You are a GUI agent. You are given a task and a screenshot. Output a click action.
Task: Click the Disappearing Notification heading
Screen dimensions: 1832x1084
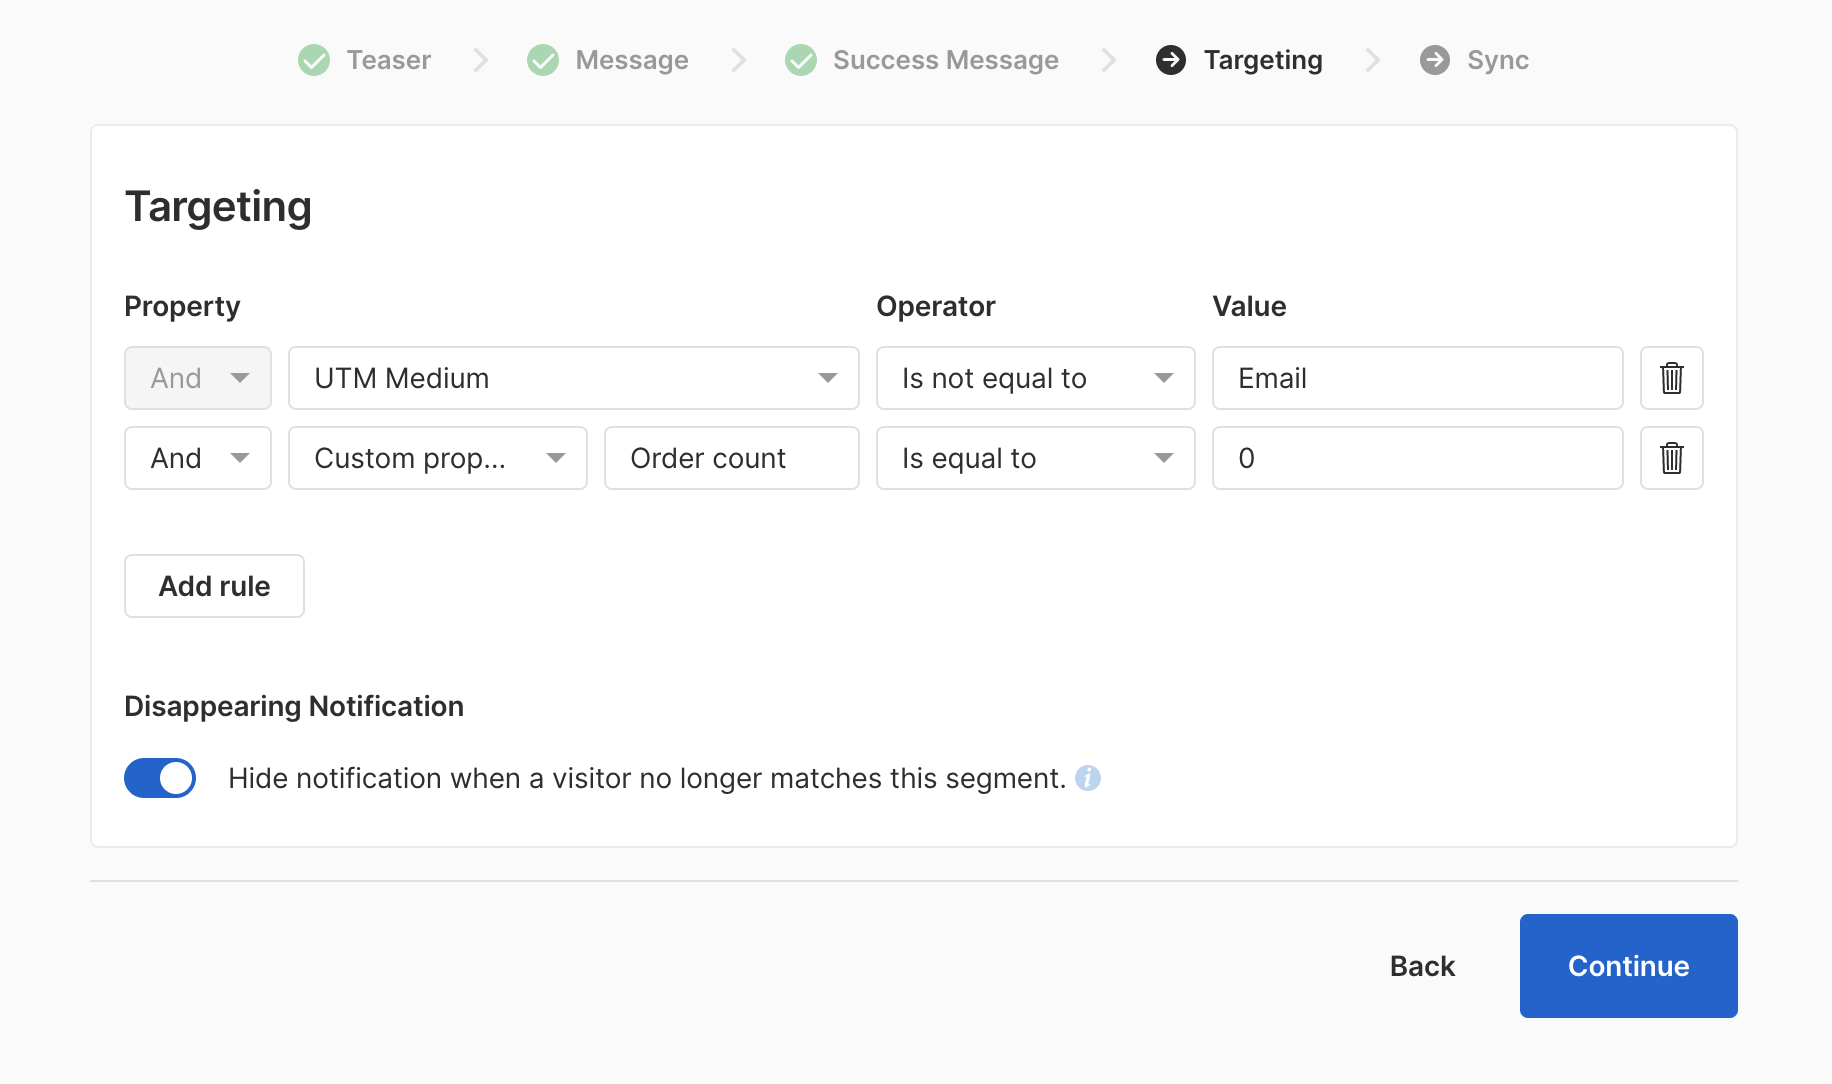[x=294, y=706]
